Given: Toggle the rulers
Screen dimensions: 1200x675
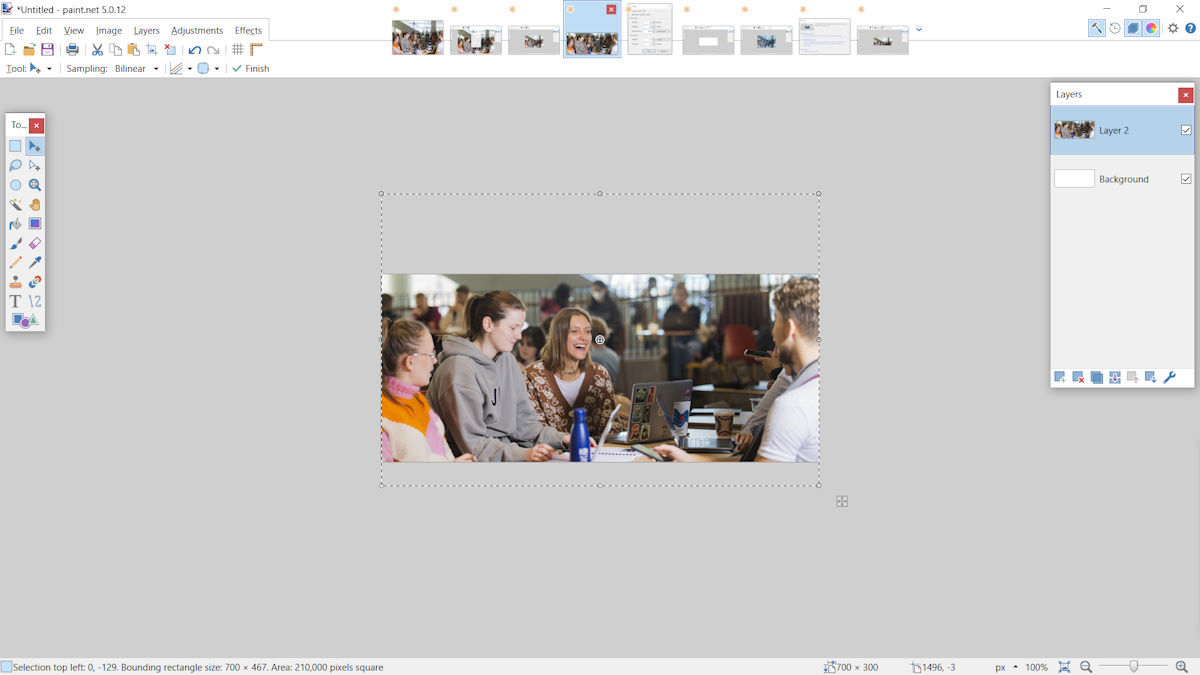Looking at the screenshot, I should pyautogui.click(x=257, y=49).
